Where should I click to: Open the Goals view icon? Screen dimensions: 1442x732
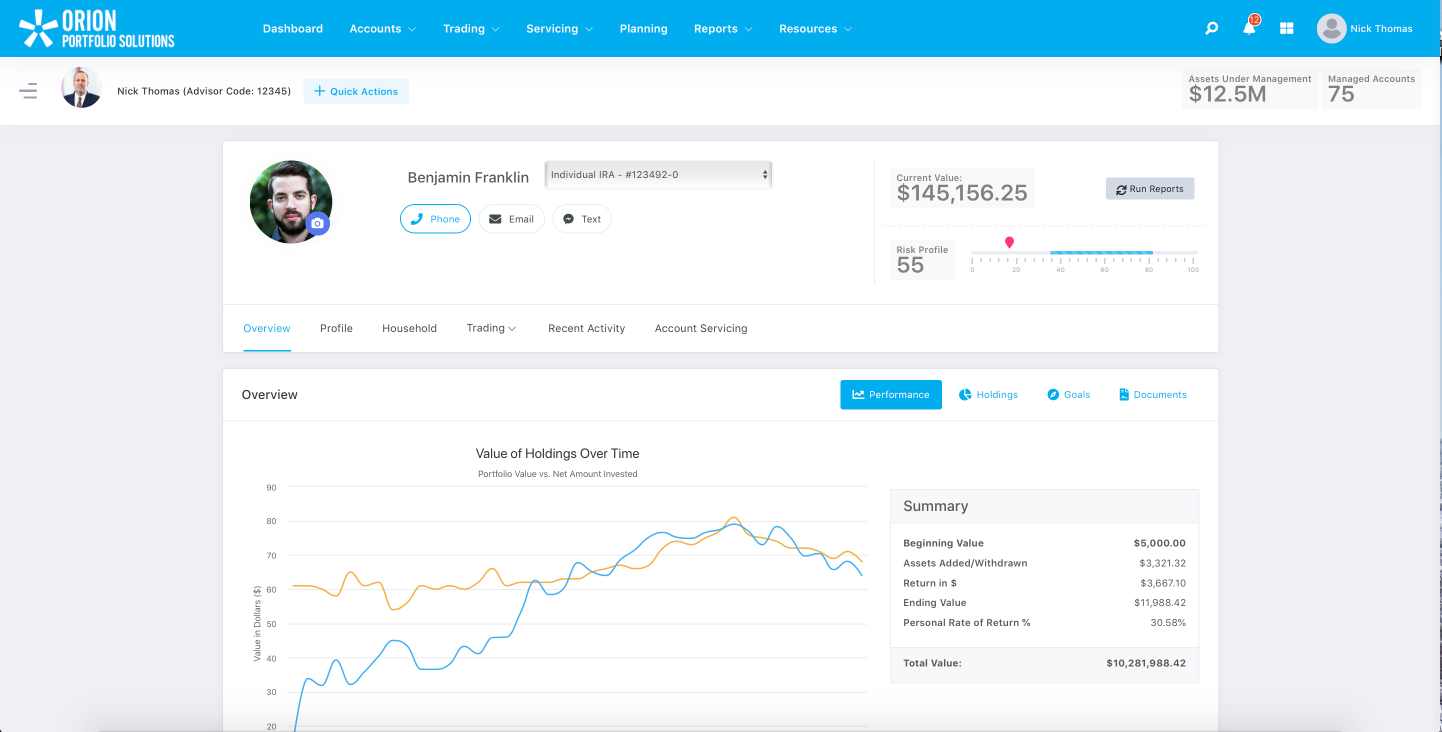[1068, 394]
